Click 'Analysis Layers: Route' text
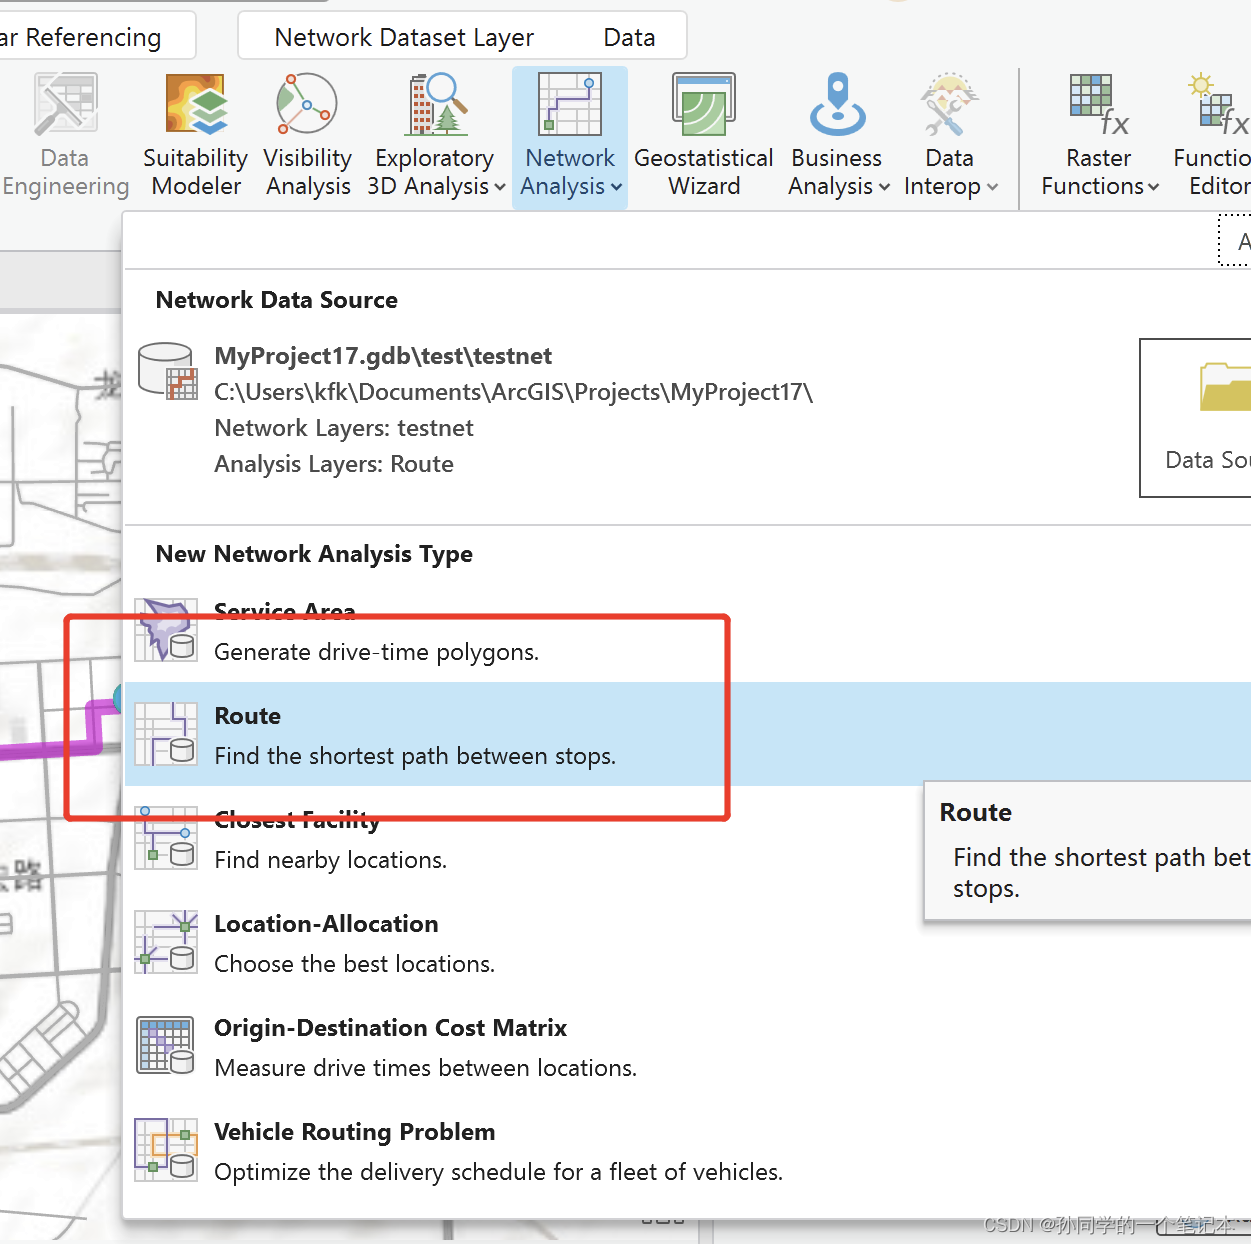This screenshot has width=1251, height=1244. [x=334, y=464]
